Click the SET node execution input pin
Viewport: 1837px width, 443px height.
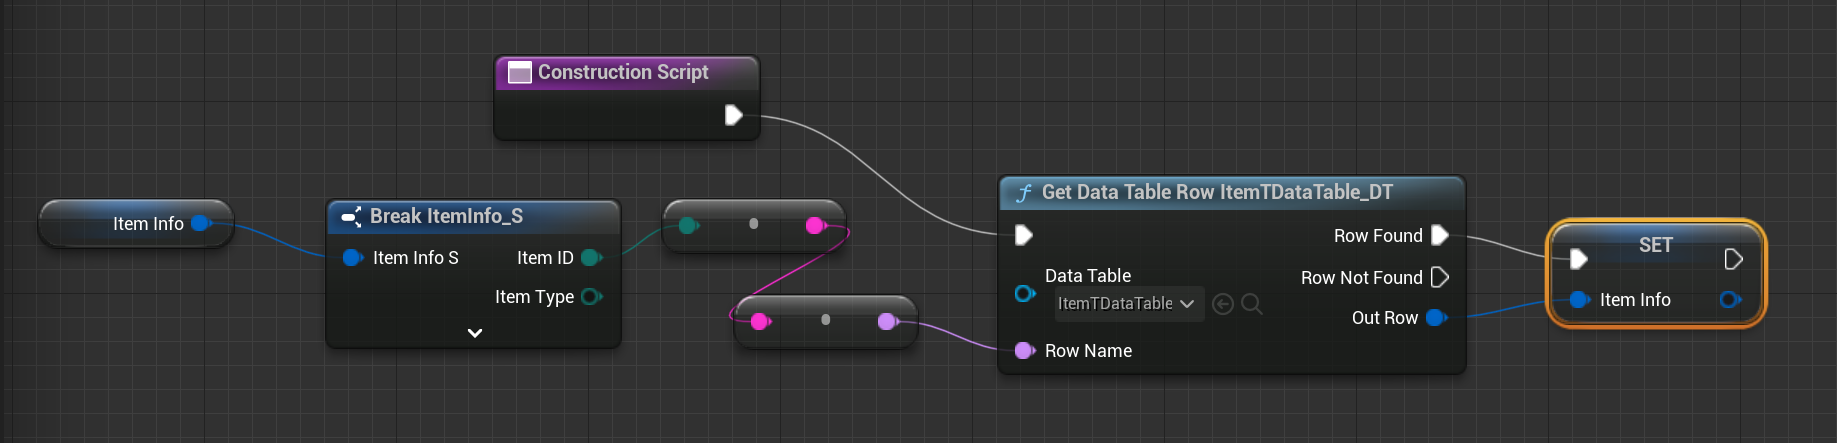pos(1579,259)
